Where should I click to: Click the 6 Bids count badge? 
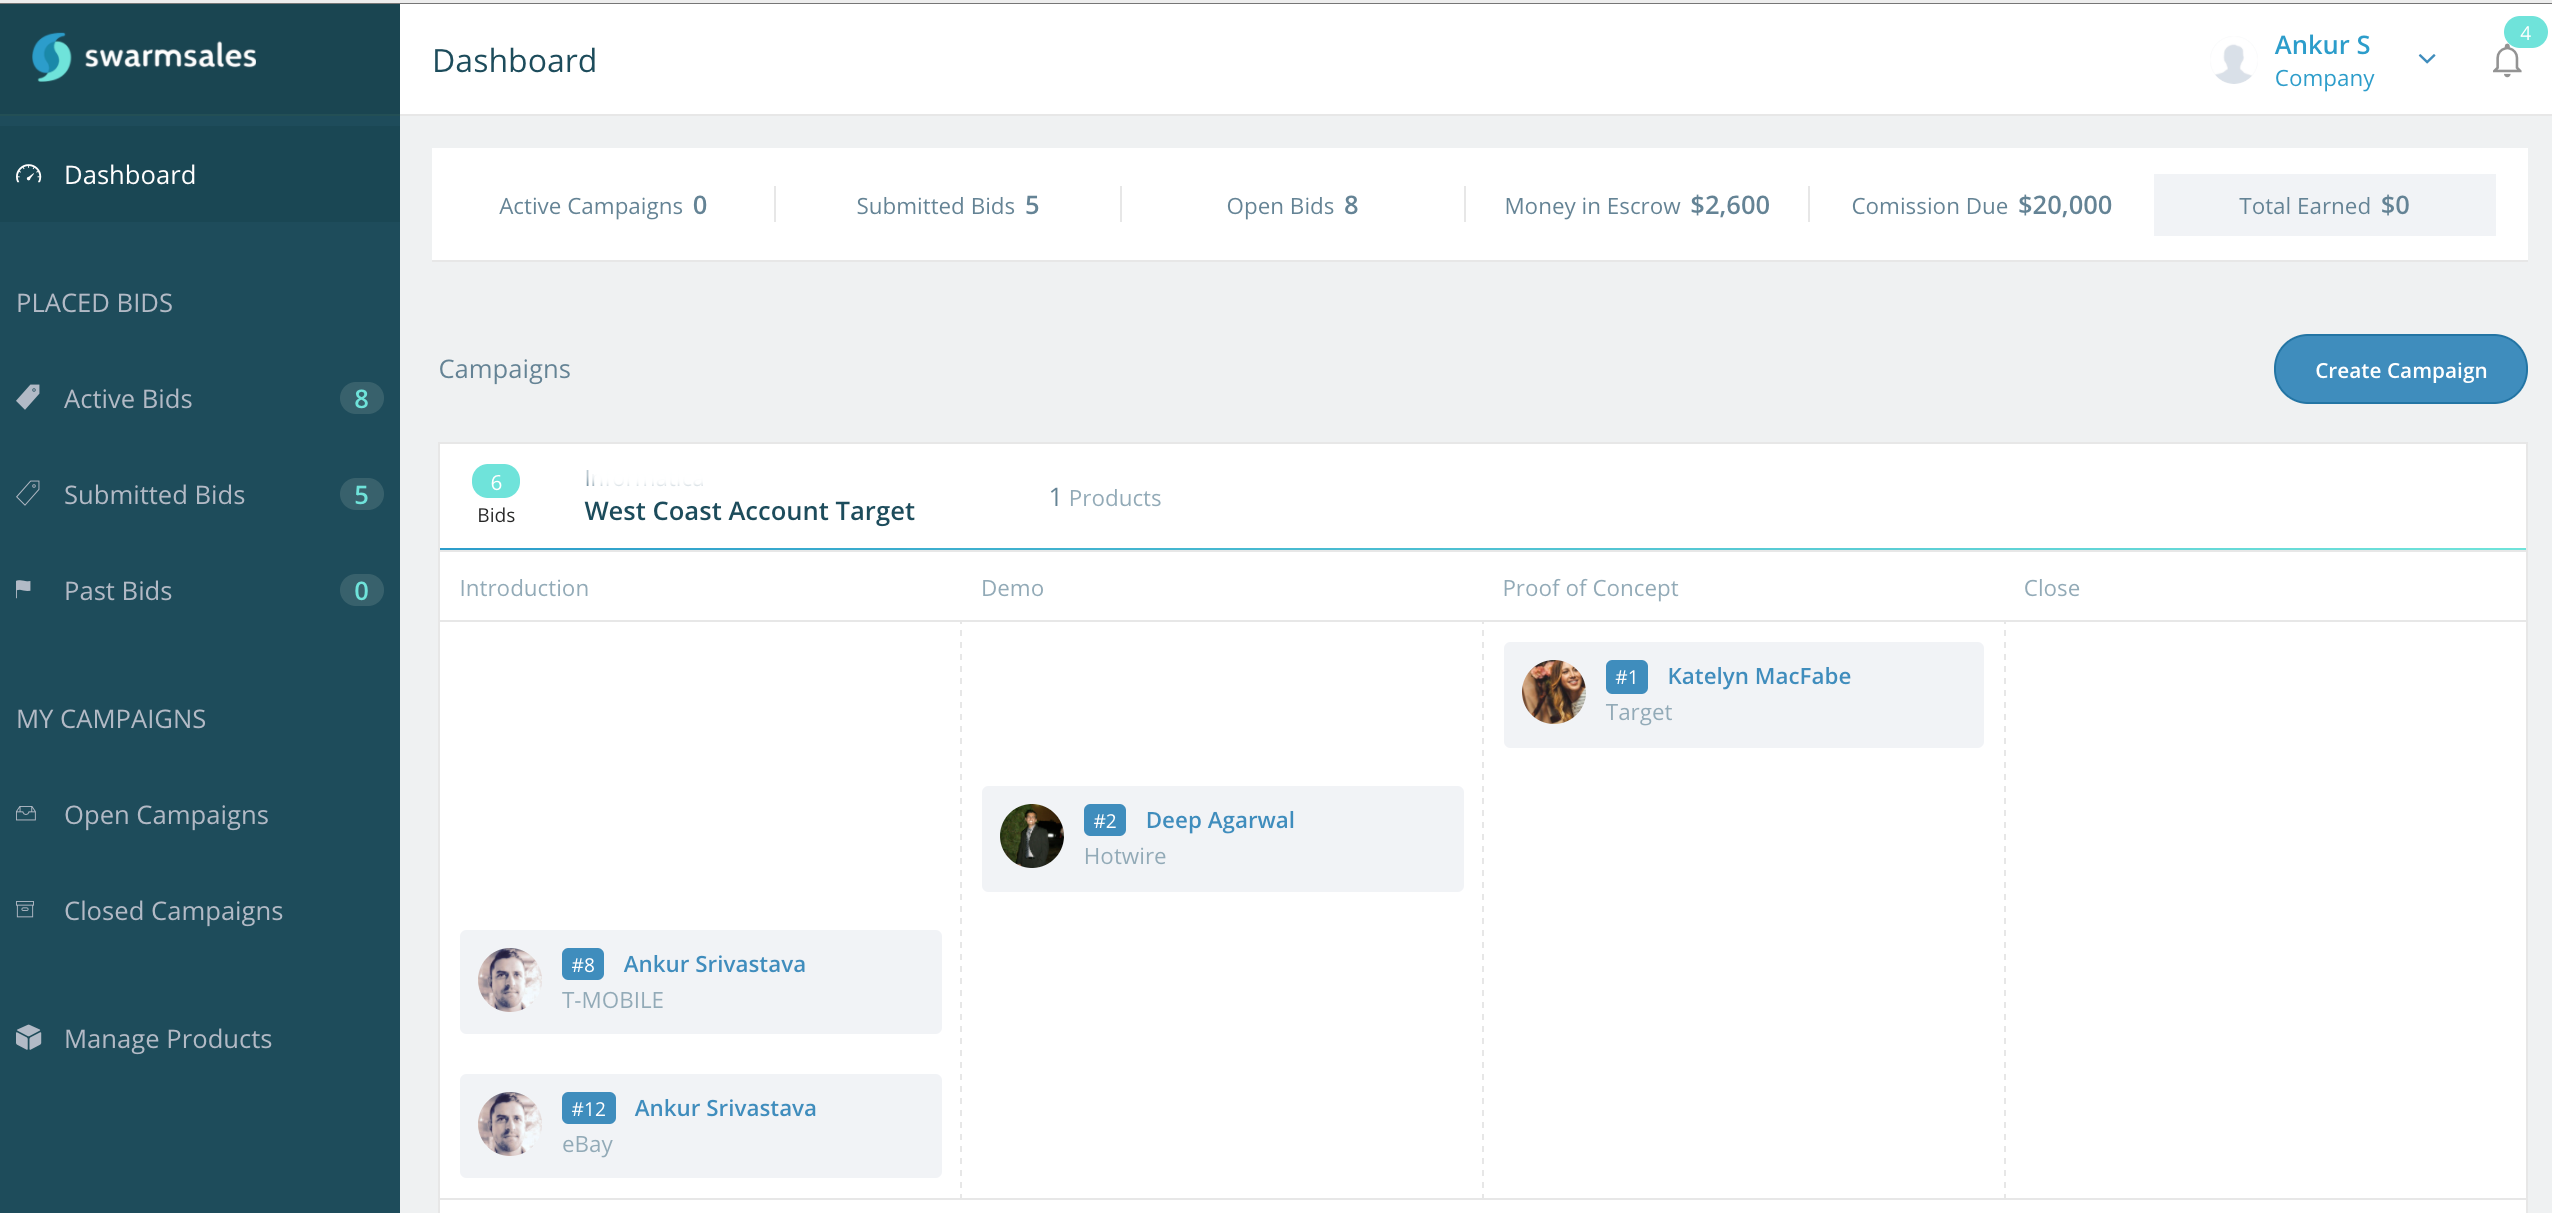point(495,482)
